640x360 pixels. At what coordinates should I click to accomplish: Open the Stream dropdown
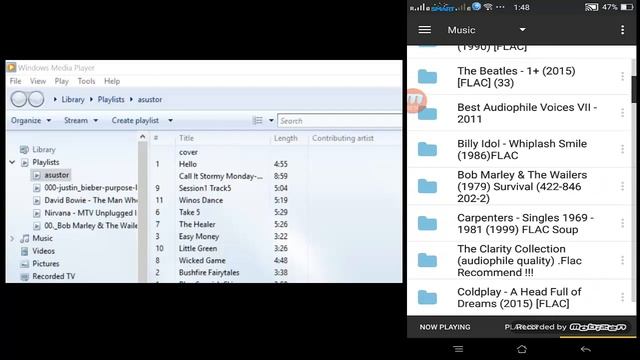(81, 120)
